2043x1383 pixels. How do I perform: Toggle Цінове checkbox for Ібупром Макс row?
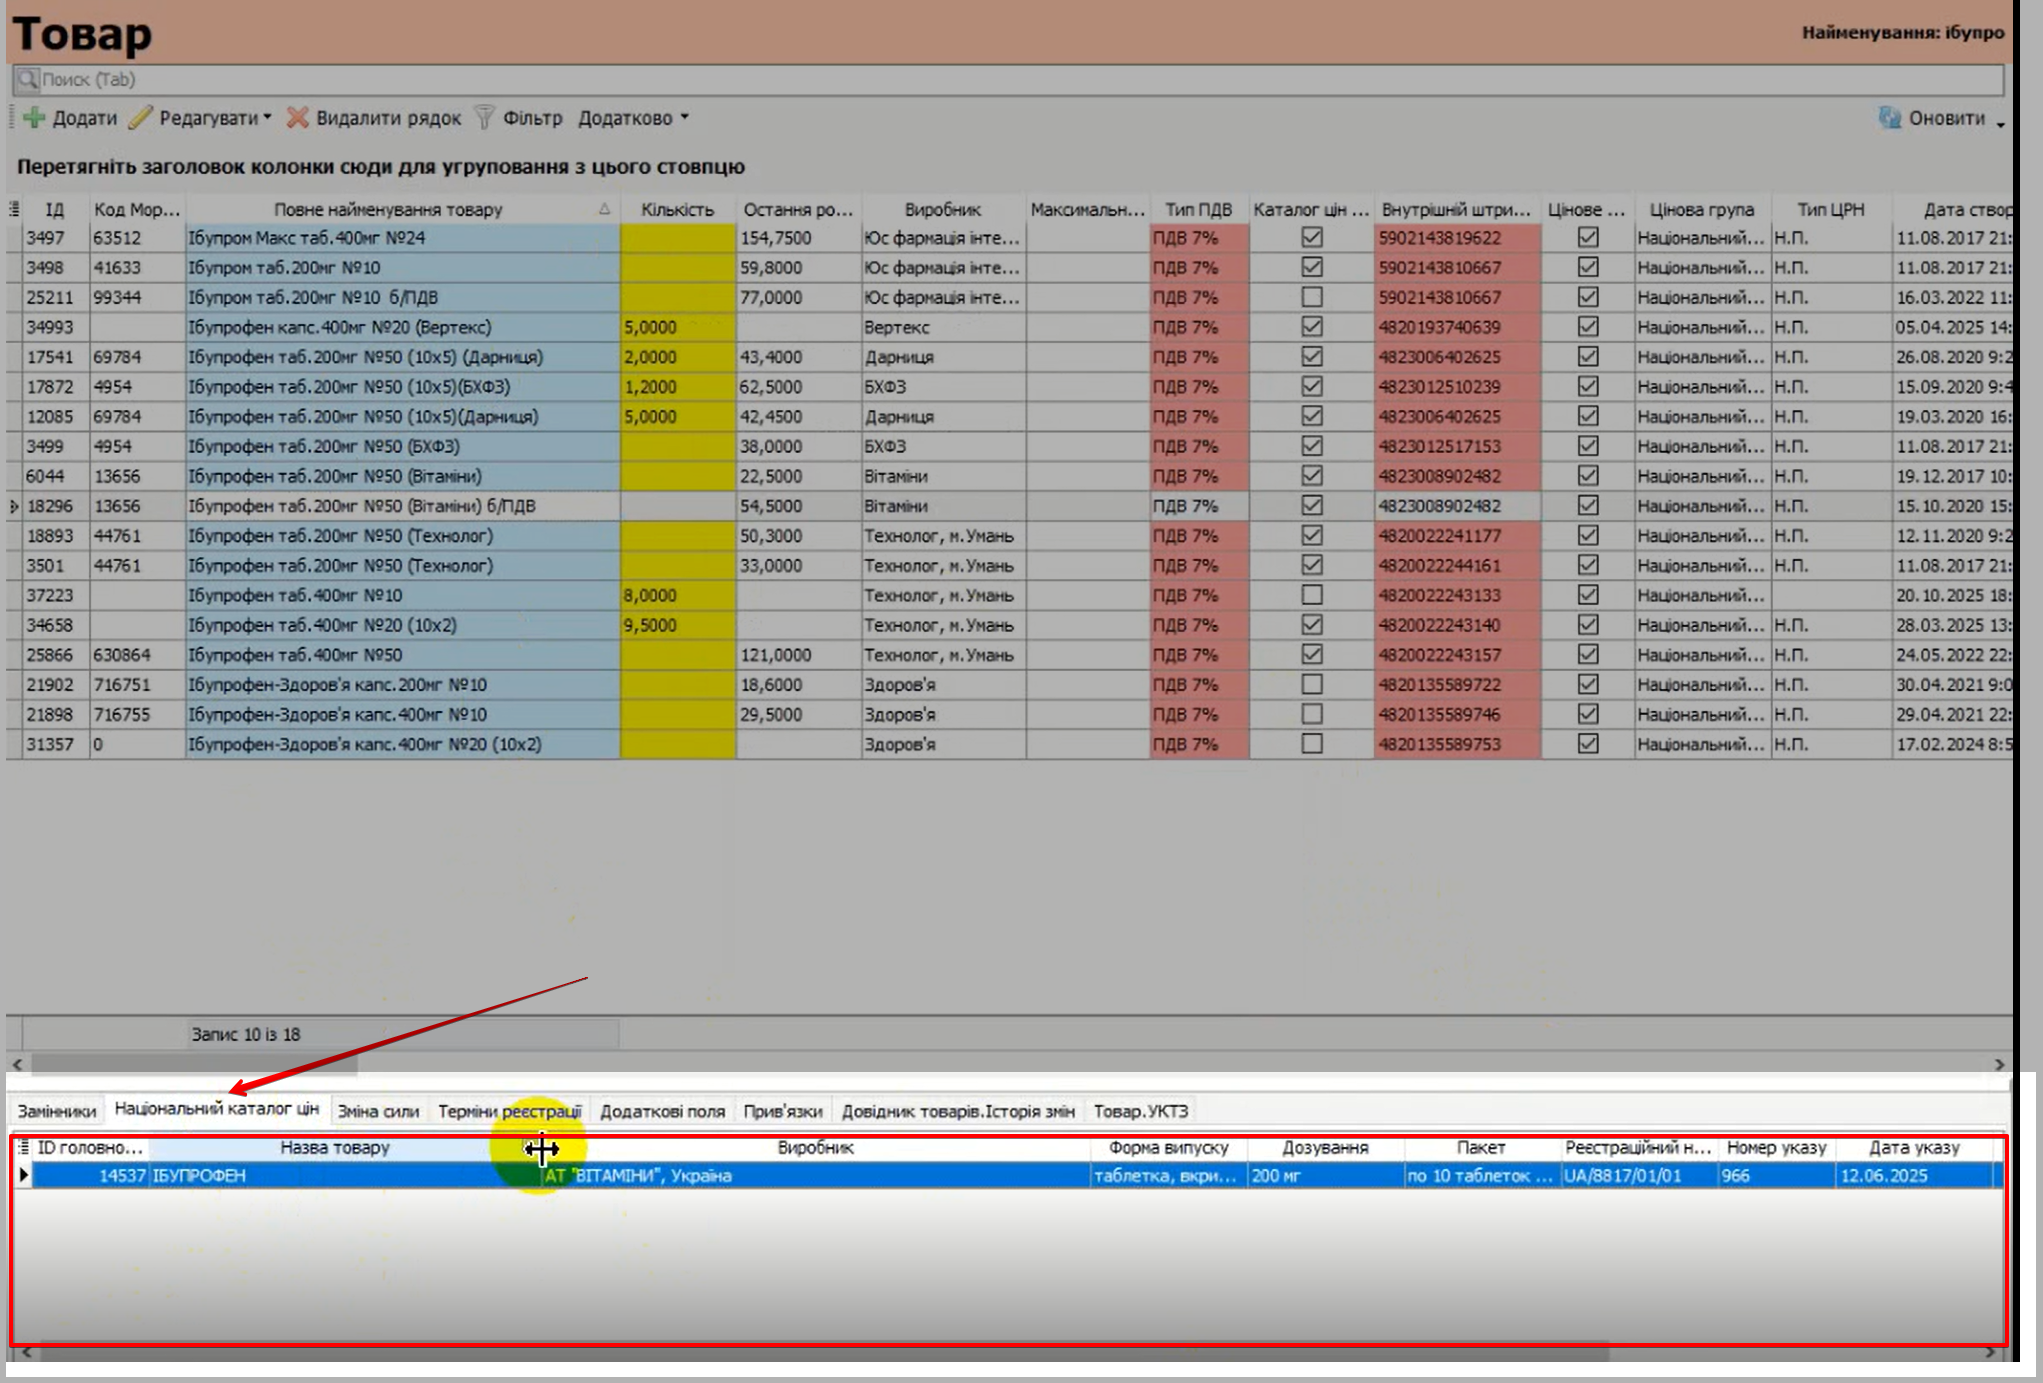point(1587,238)
